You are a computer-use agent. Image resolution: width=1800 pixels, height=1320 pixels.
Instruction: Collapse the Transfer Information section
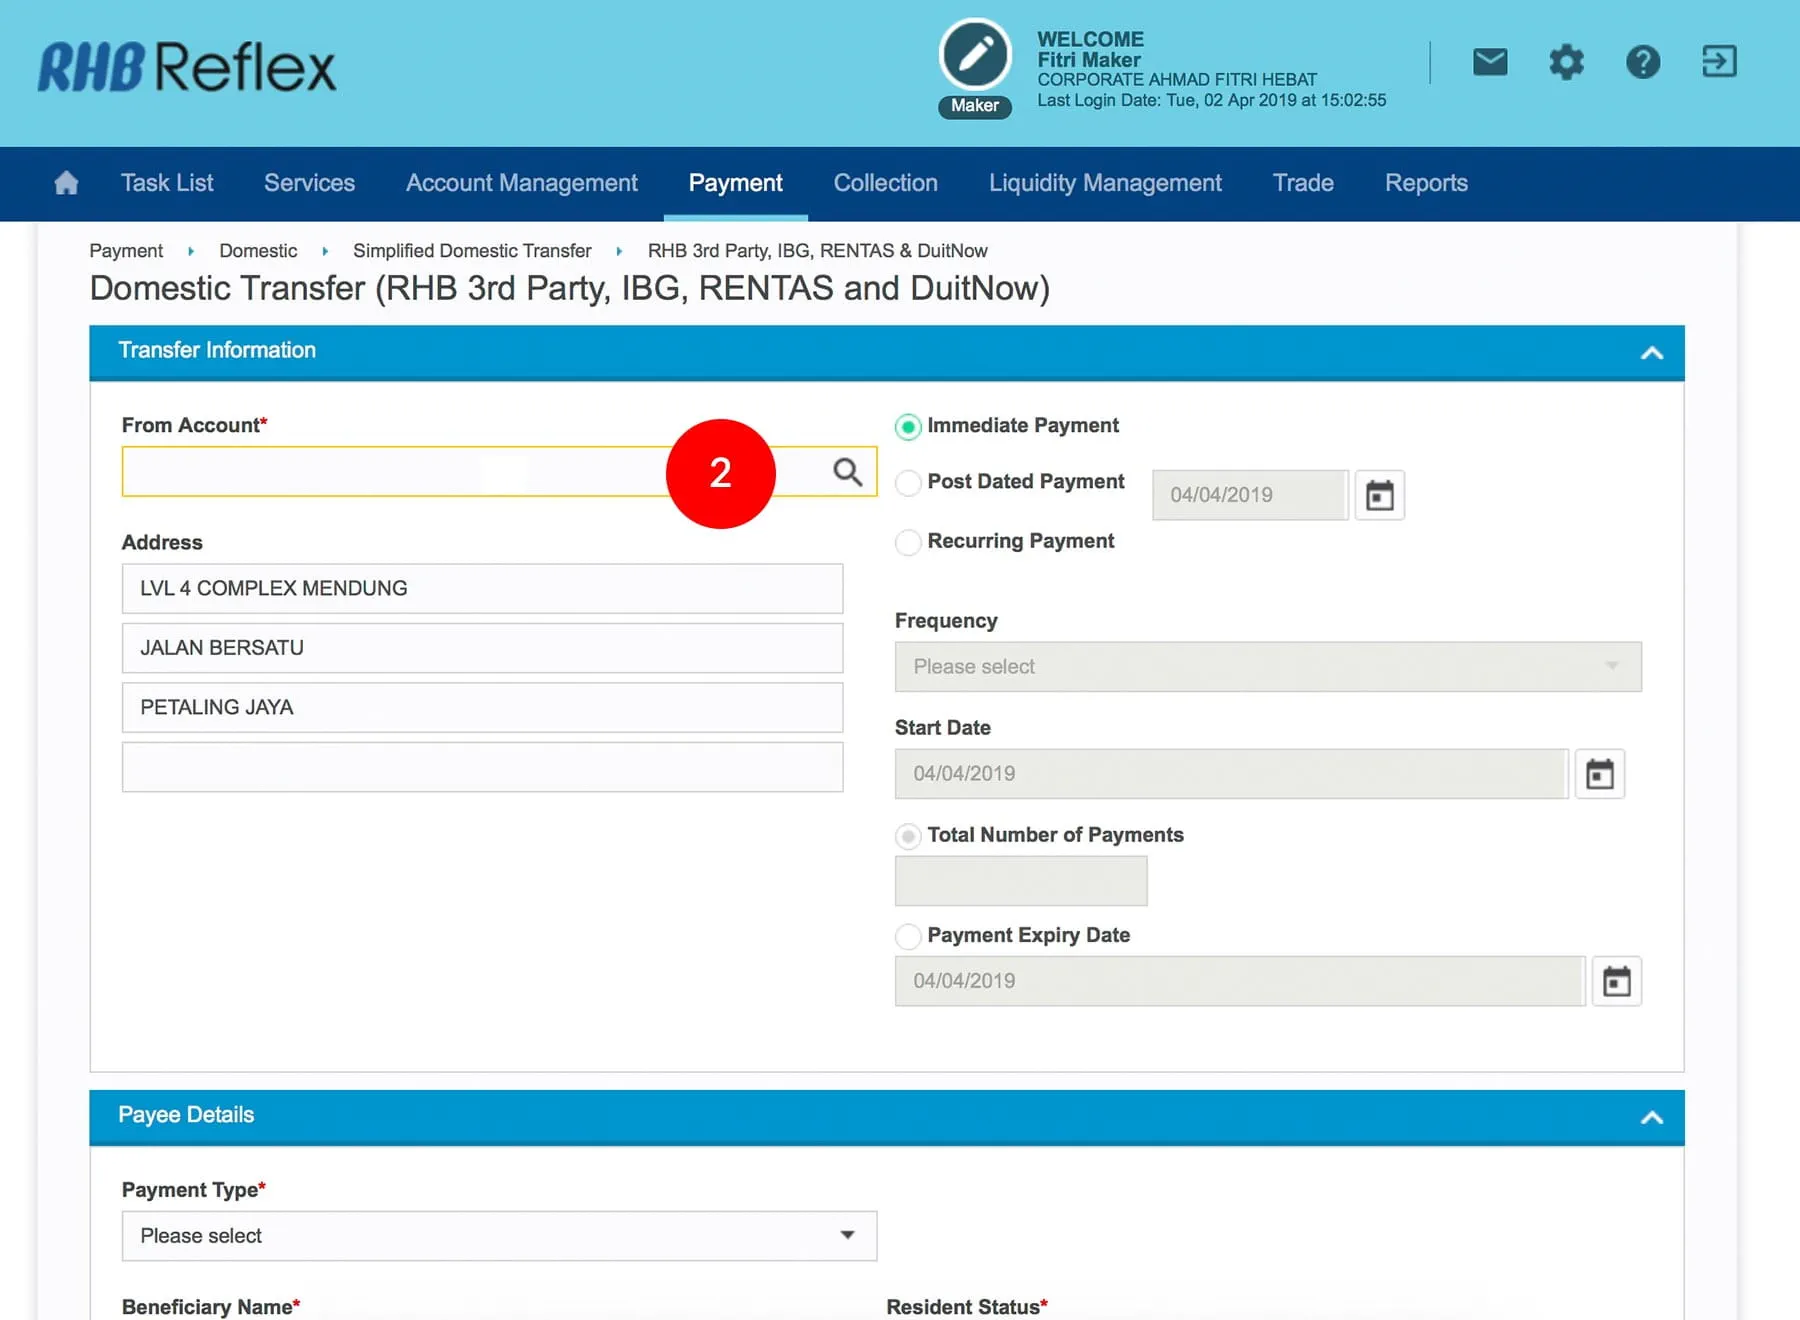pos(1651,353)
